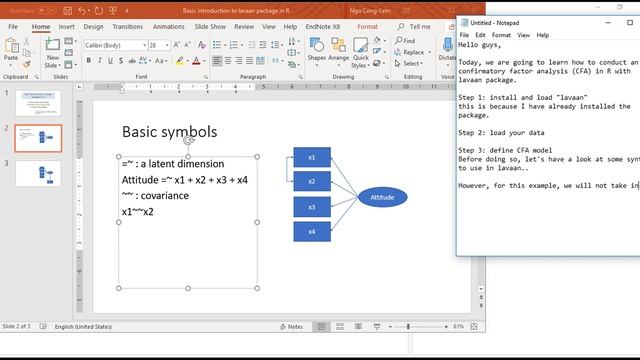The width and height of the screenshot is (640, 360).
Task: Fit slide to current window
Action: [474, 327]
